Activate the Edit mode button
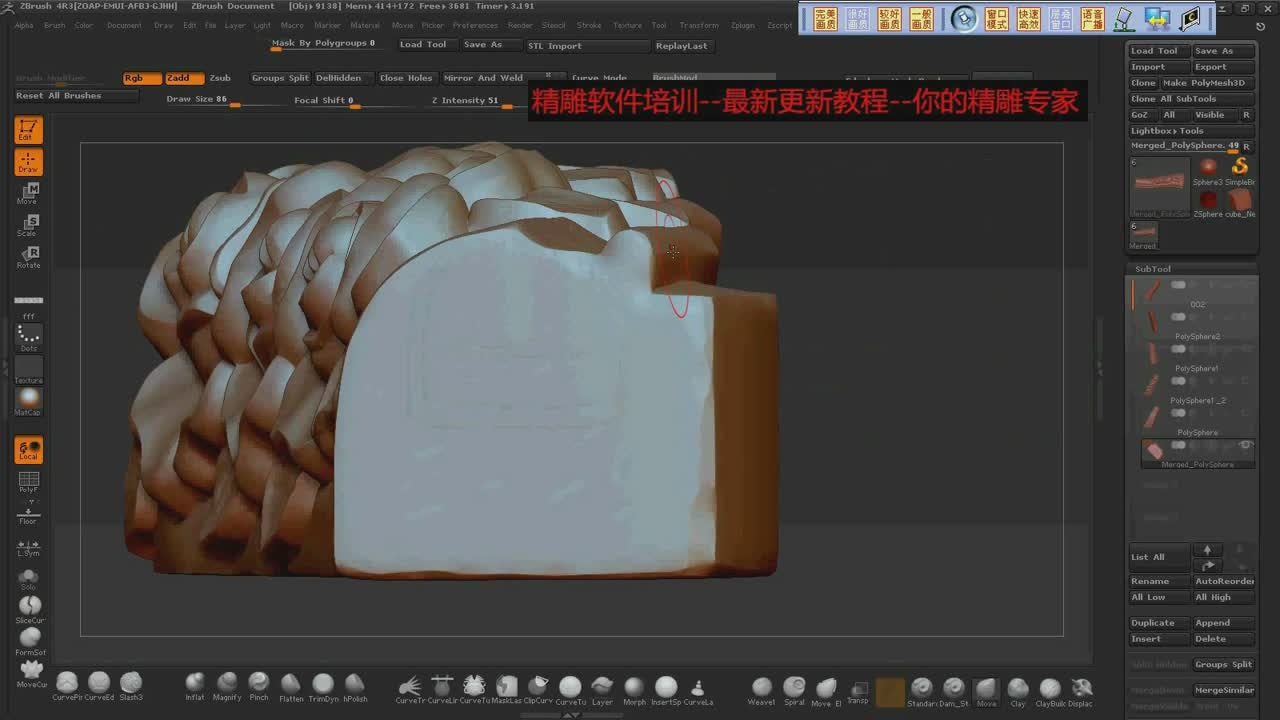1280x720 pixels. [x=28, y=130]
